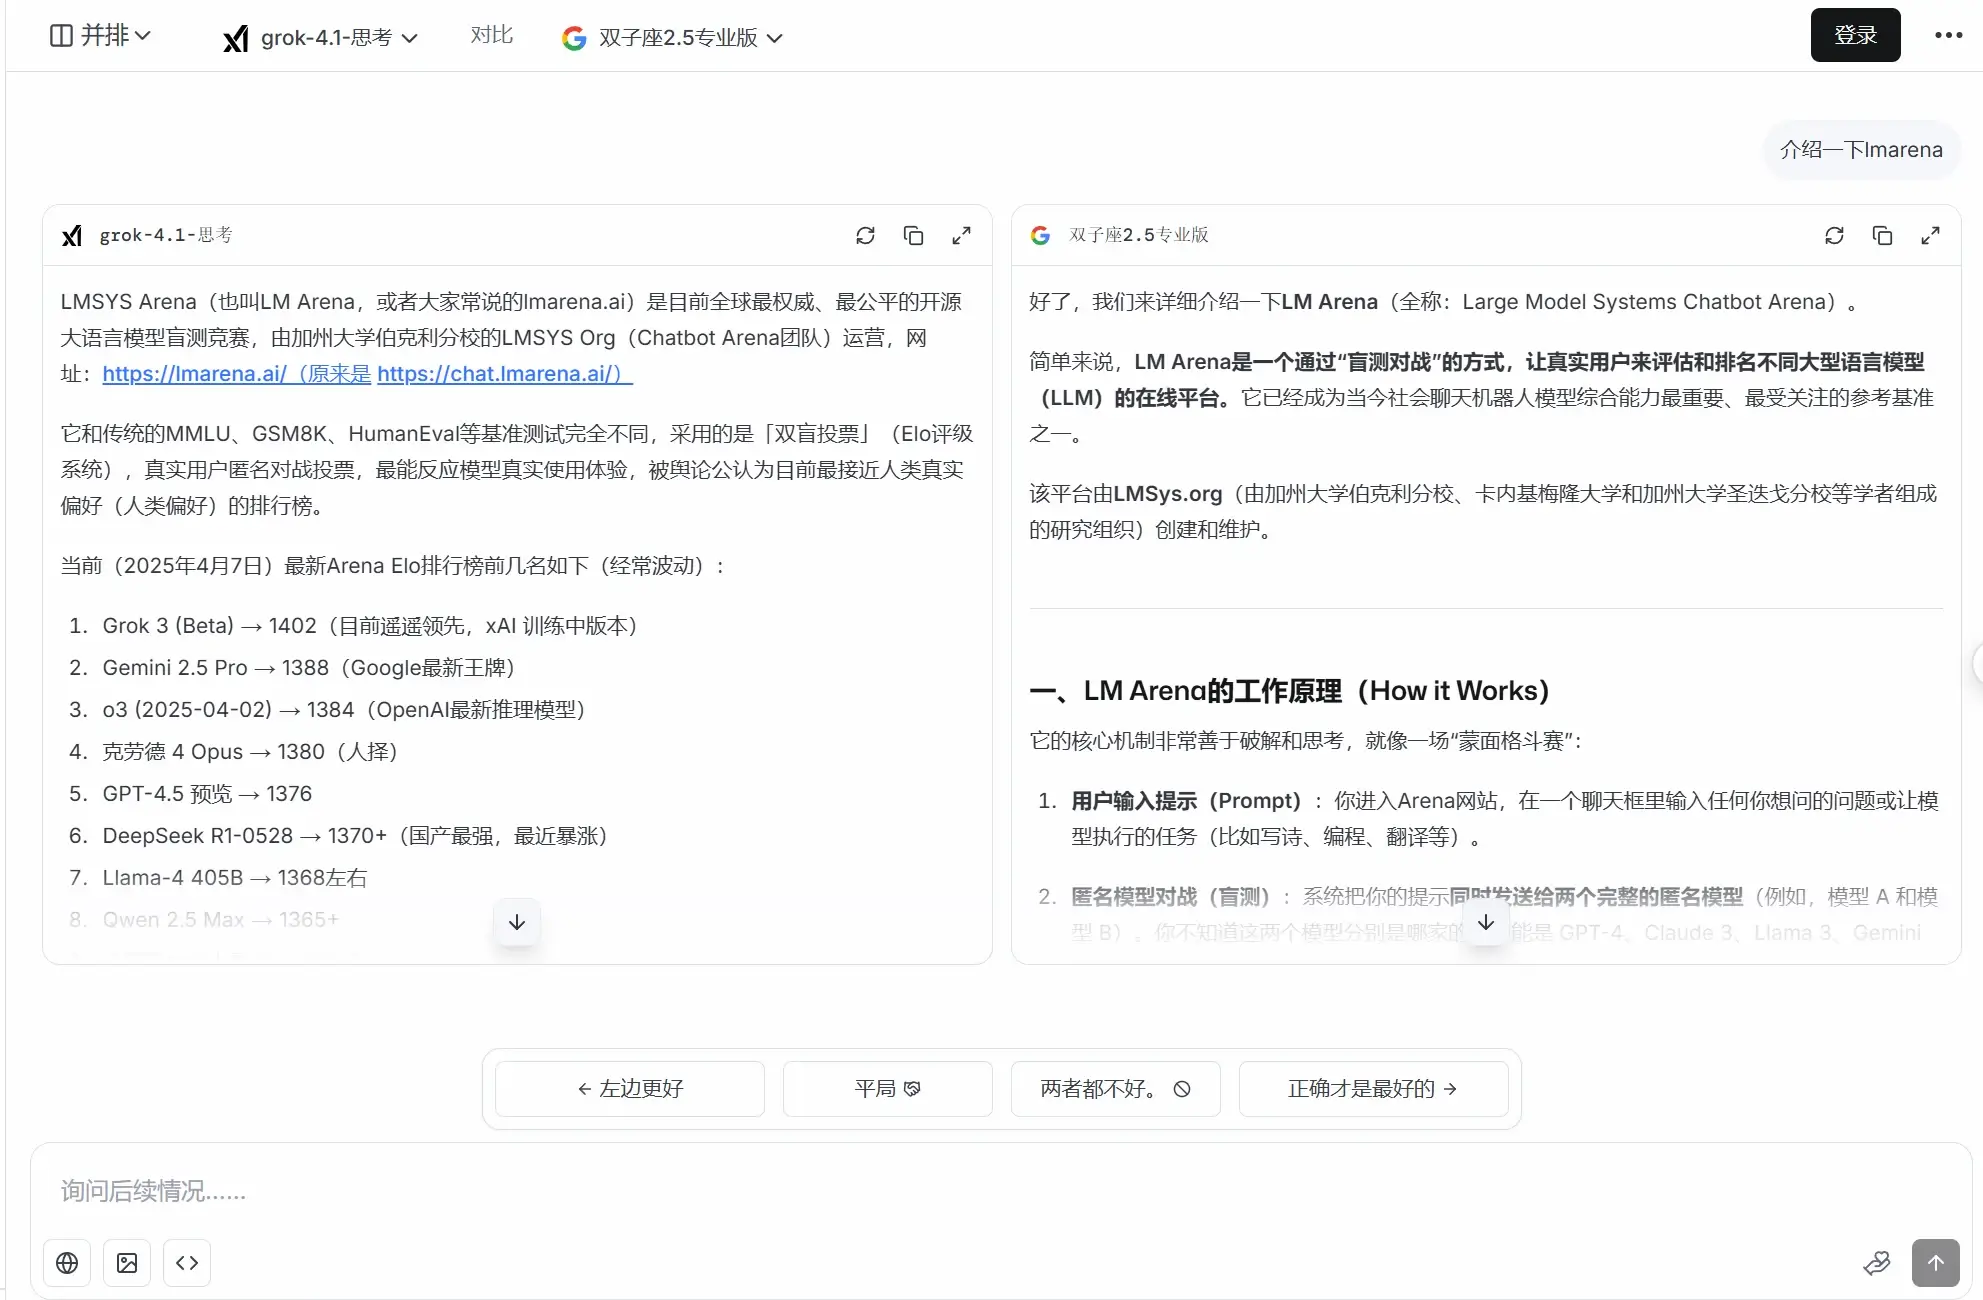Copy the grok-4.1 response text
The height and width of the screenshot is (1300, 1983).
tap(913, 235)
